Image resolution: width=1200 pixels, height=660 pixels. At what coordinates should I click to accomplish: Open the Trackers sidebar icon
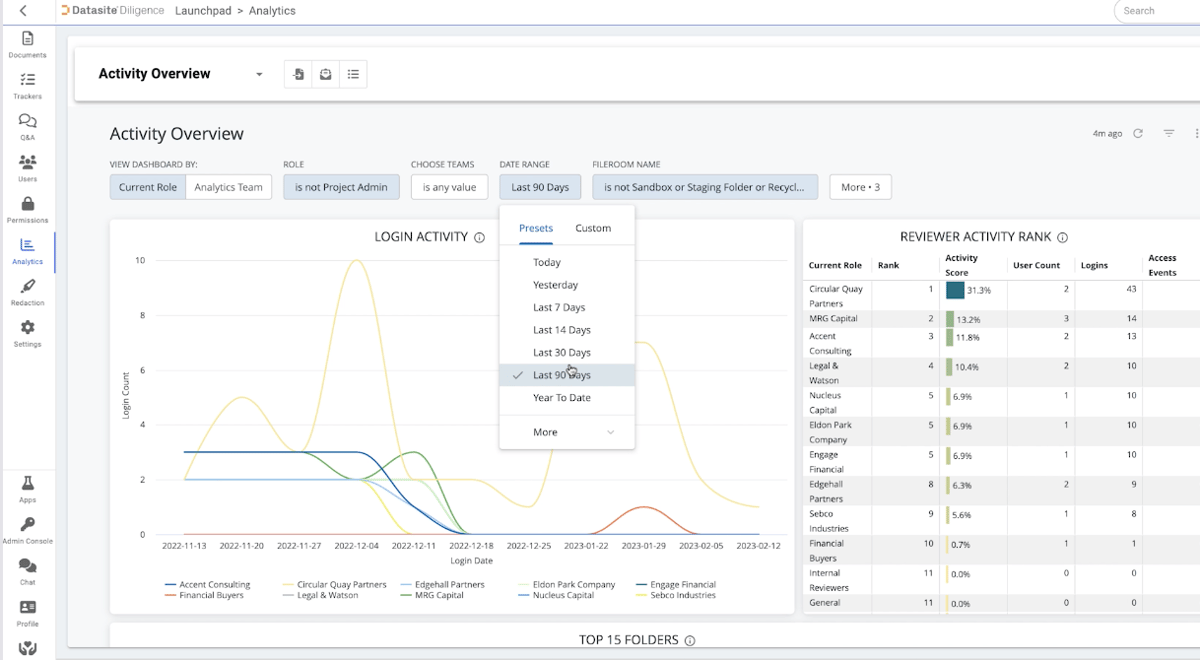[x=27, y=85]
